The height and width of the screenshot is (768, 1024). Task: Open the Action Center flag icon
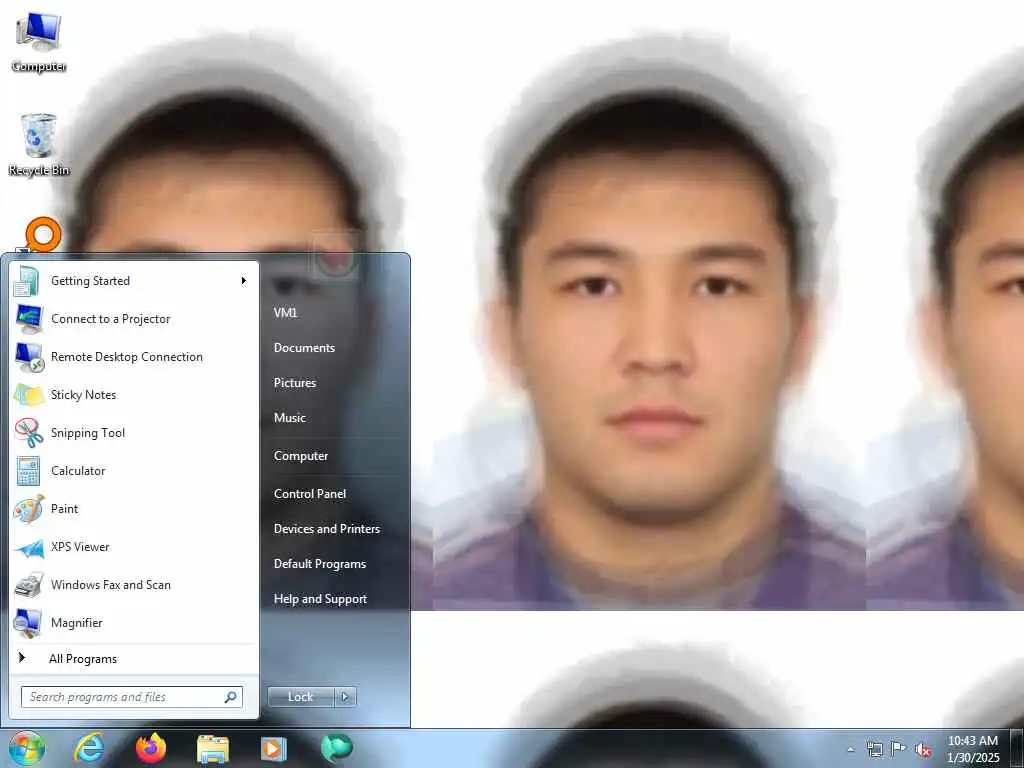[x=899, y=749]
